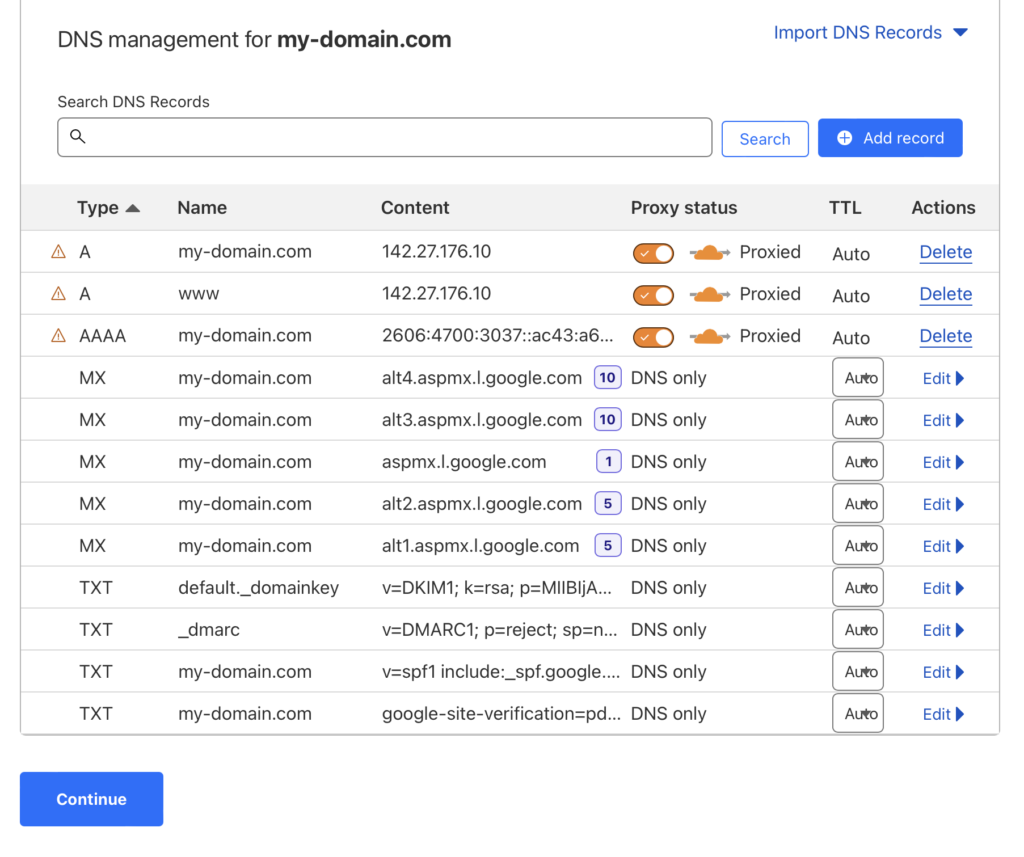
Task: Edit the default._domainkey TXT record
Action: coord(943,589)
